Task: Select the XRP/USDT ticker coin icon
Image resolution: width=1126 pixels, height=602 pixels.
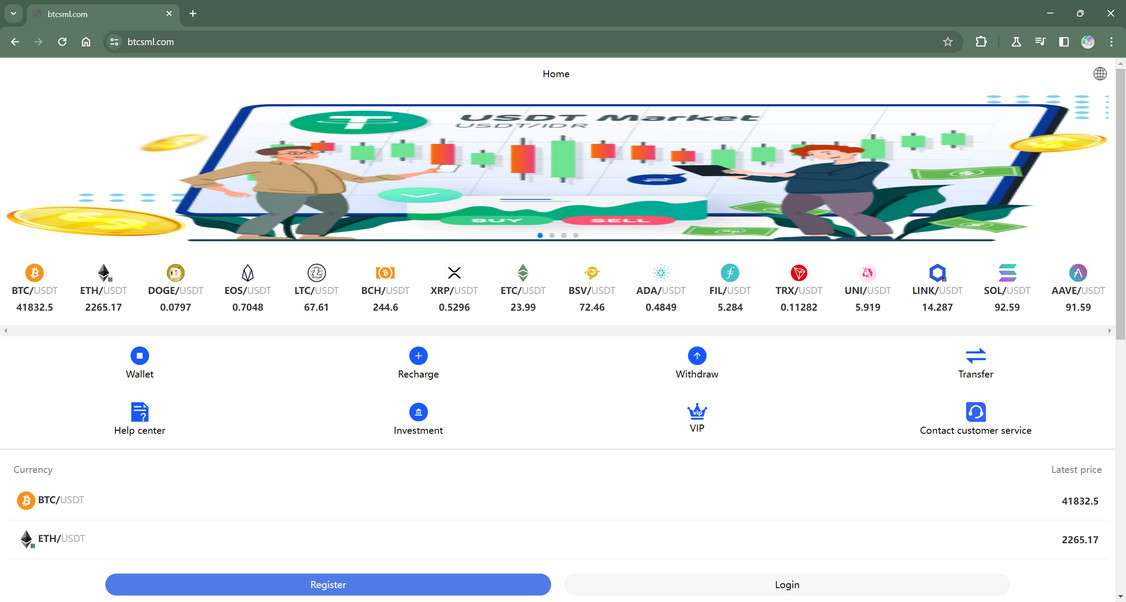Action: tap(454, 273)
